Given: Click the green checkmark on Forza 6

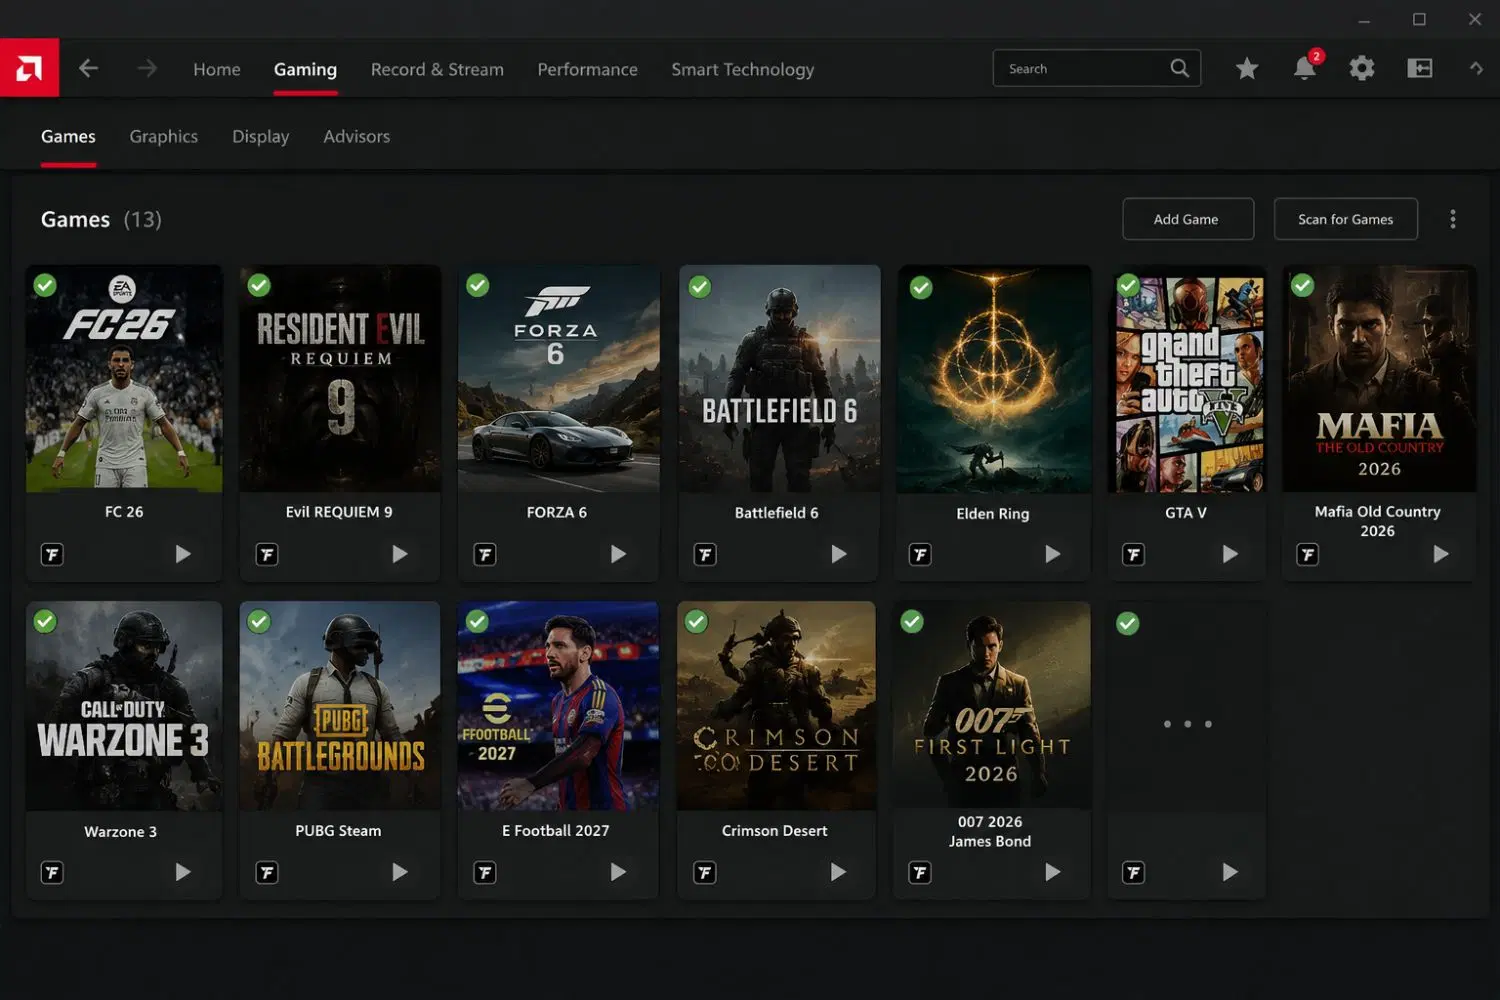Looking at the screenshot, I should (x=478, y=285).
